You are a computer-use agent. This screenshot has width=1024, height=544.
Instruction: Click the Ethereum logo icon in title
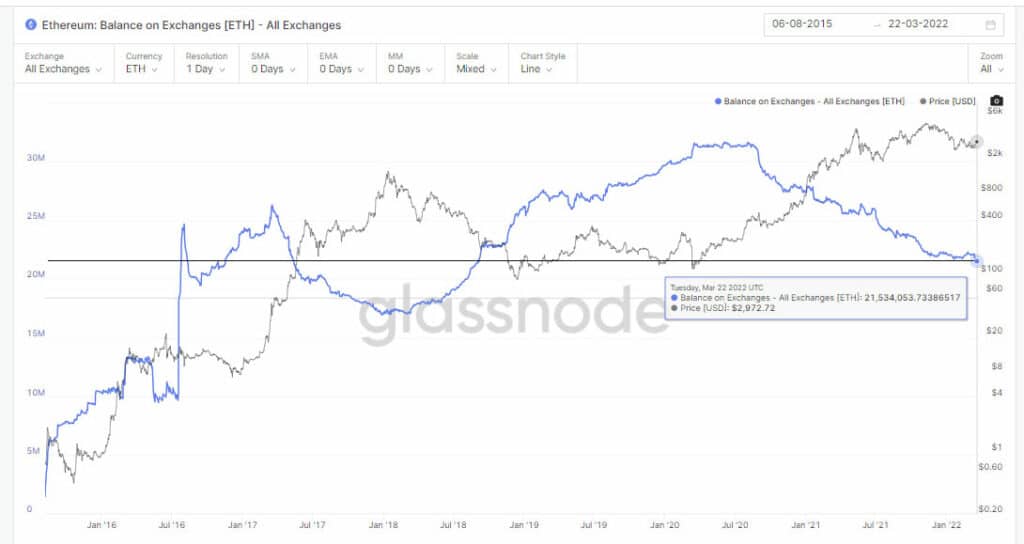(x=31, y=24)
